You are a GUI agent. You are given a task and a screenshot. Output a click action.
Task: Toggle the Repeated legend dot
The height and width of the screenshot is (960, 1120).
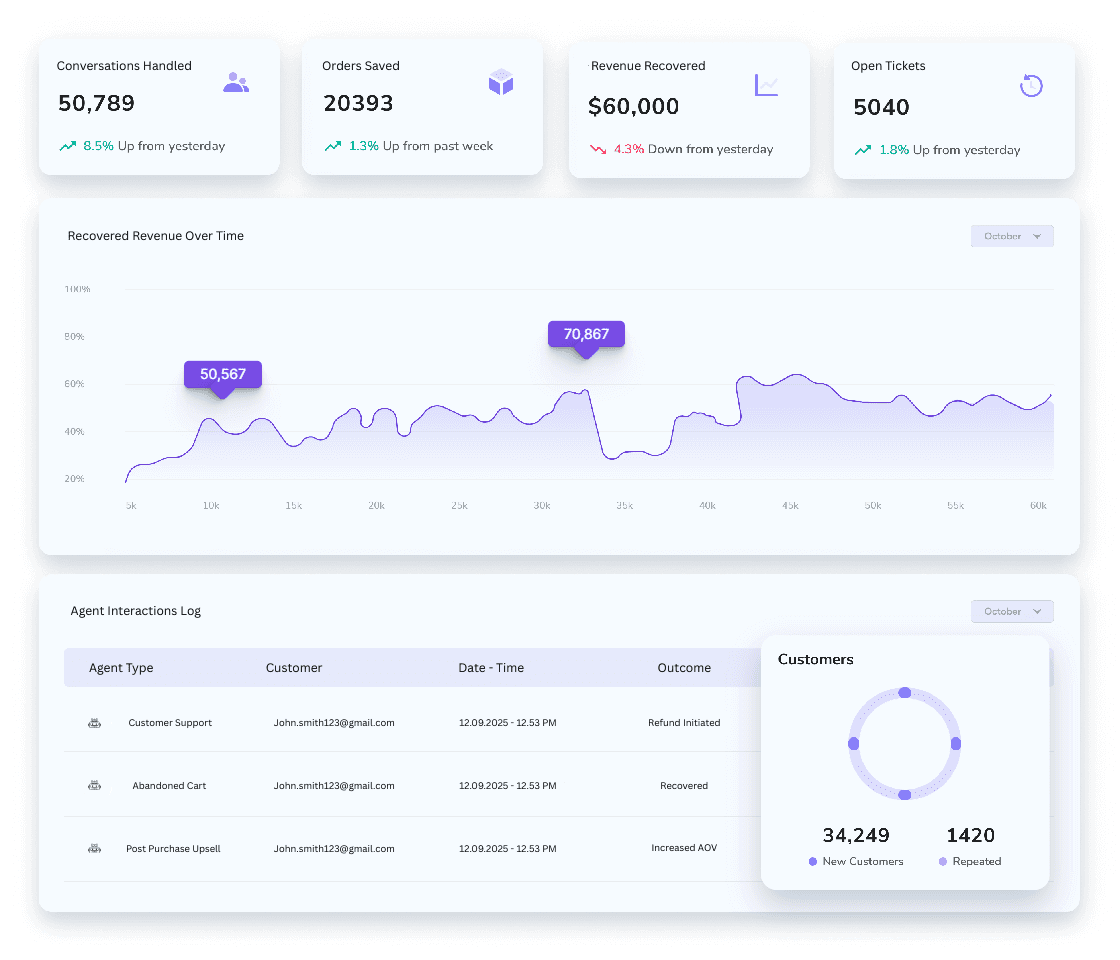click(941, 861)
